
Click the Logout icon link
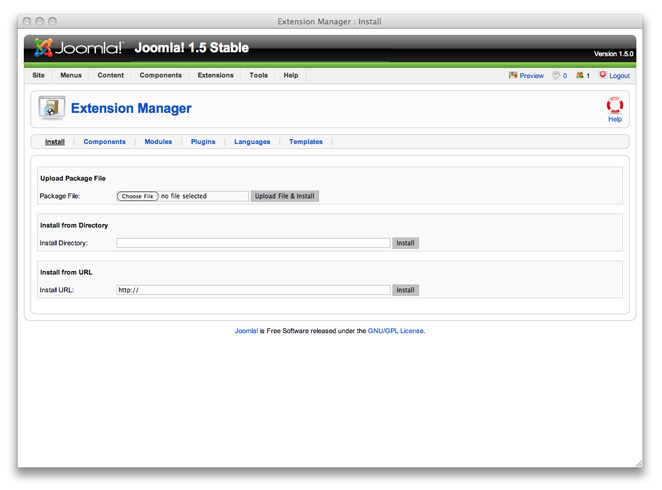(x=614, y=75)
